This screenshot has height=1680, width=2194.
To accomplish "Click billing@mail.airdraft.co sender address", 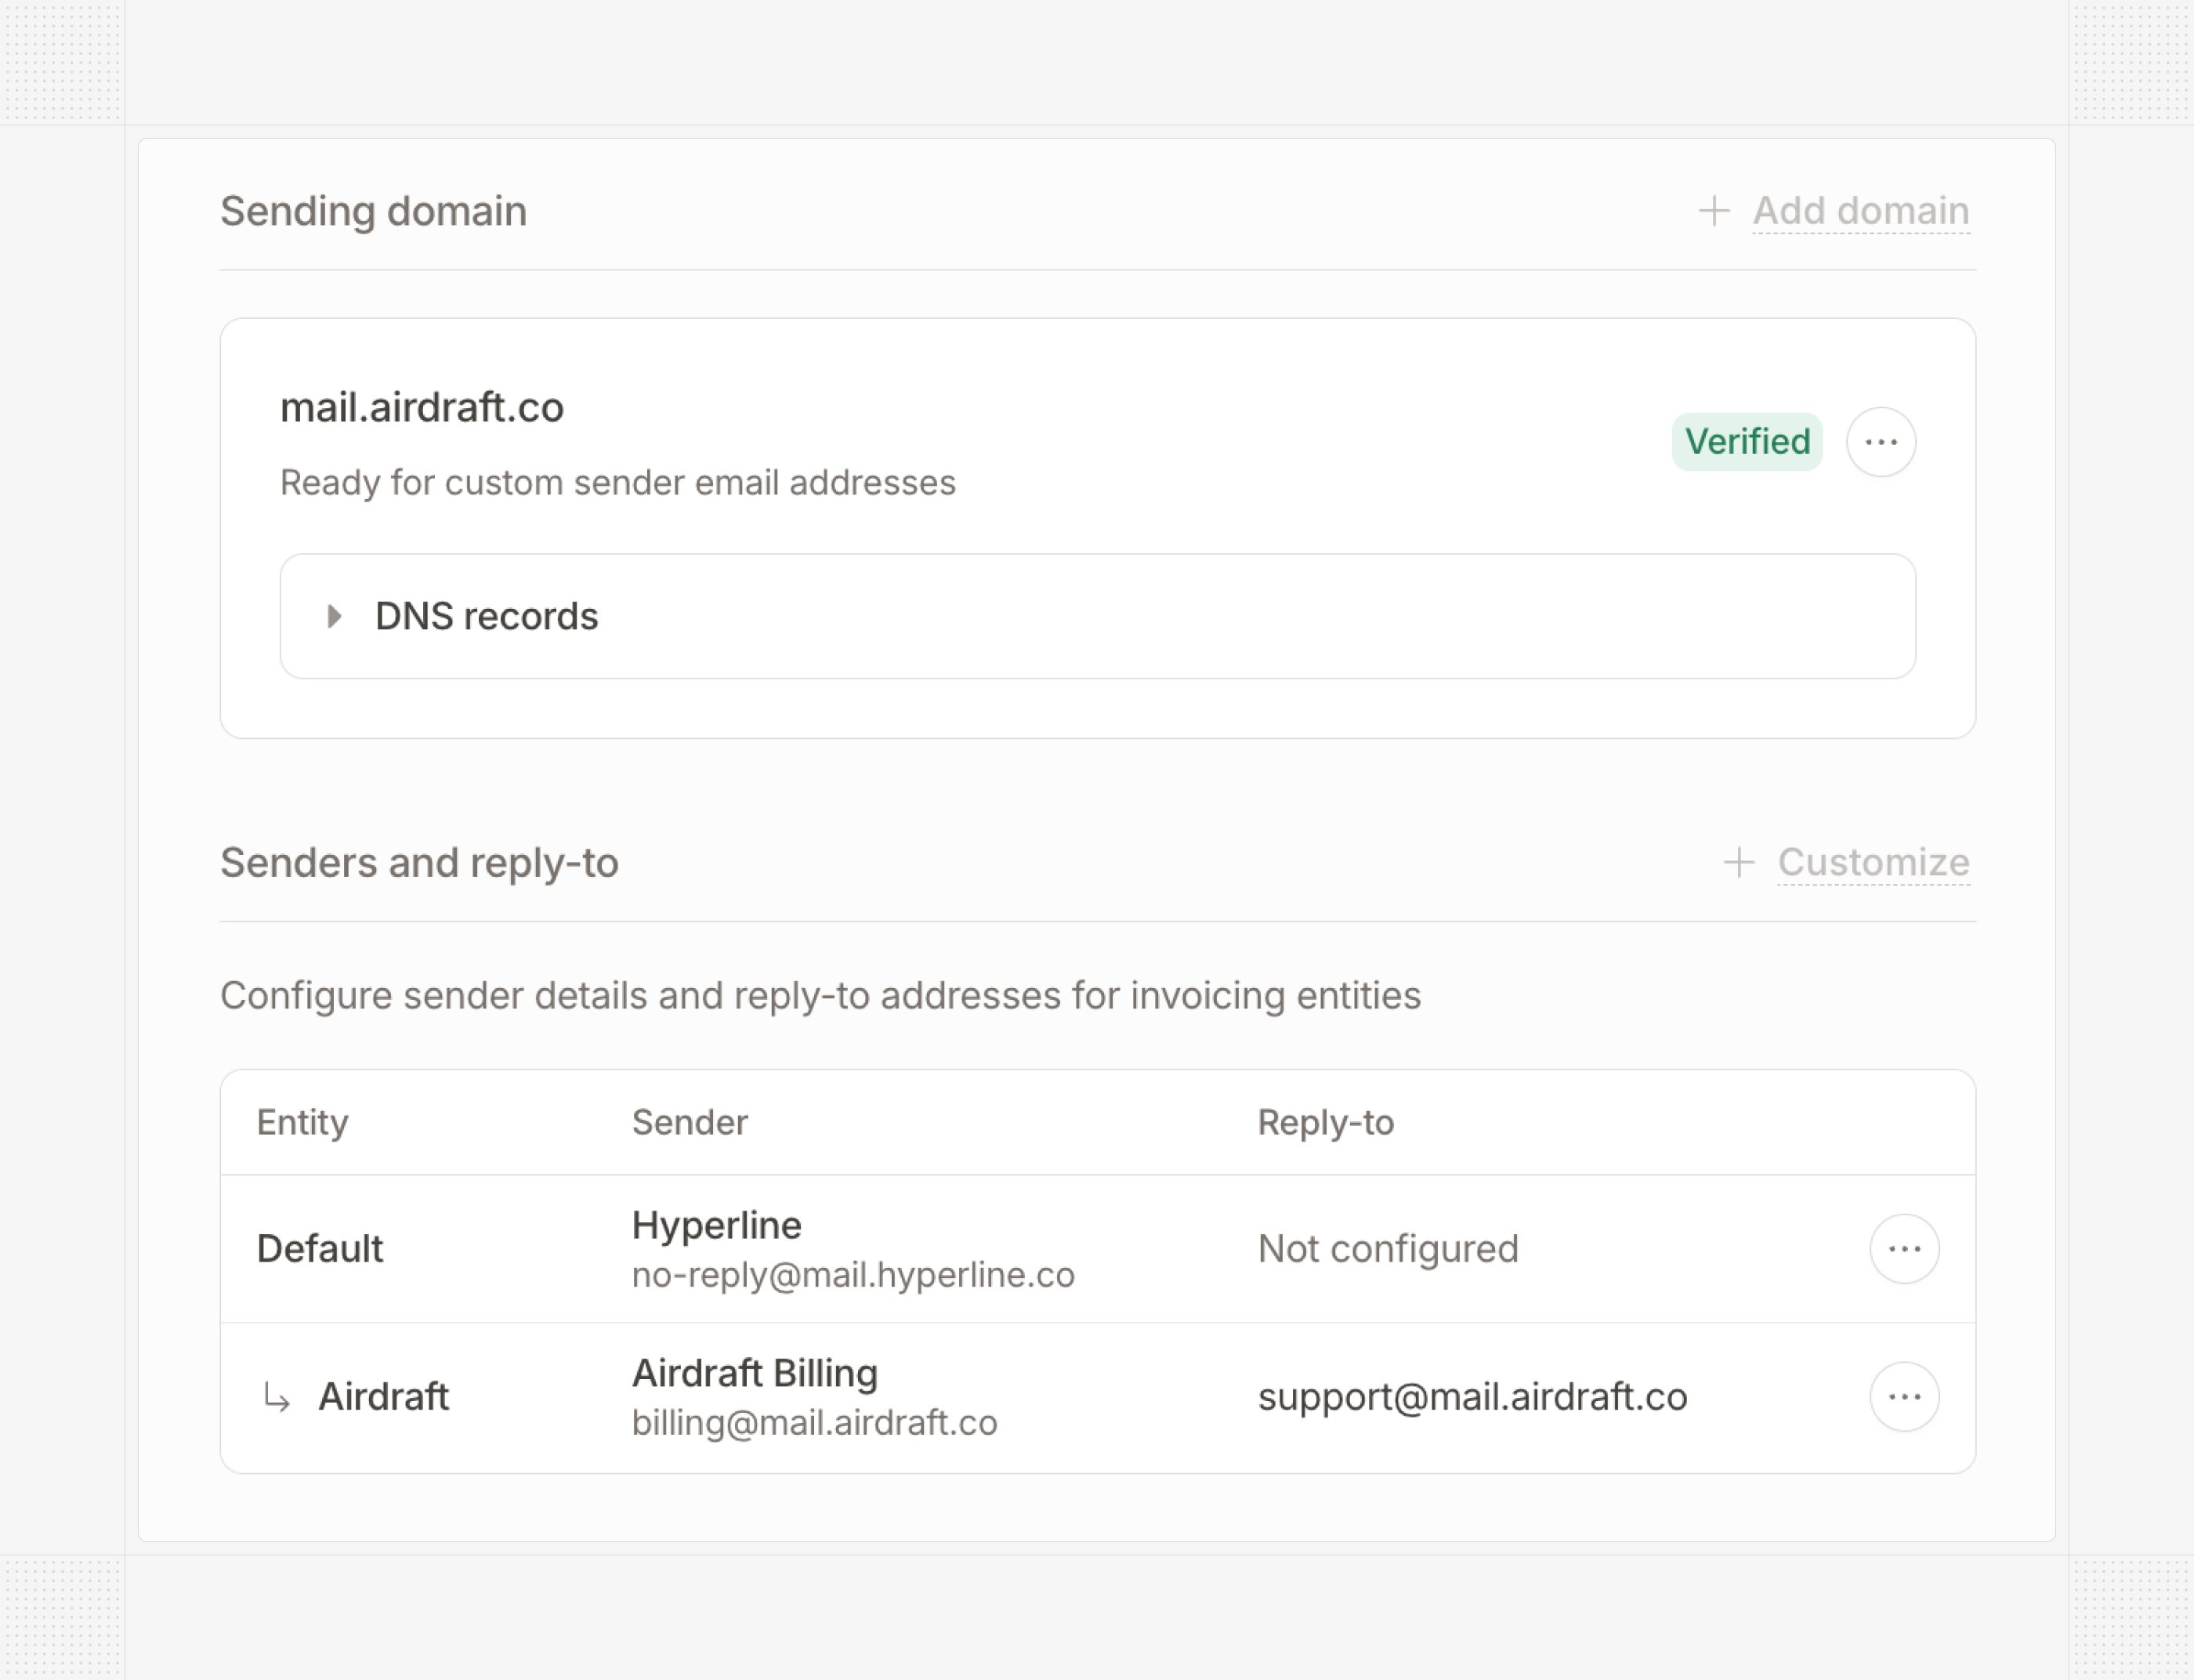I will point(814,1423).
